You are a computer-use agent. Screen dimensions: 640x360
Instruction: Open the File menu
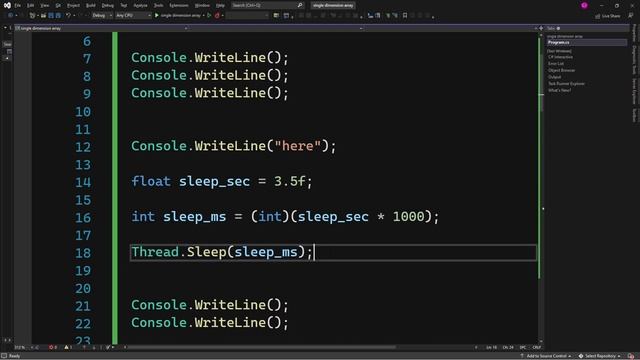coord(18,5)
